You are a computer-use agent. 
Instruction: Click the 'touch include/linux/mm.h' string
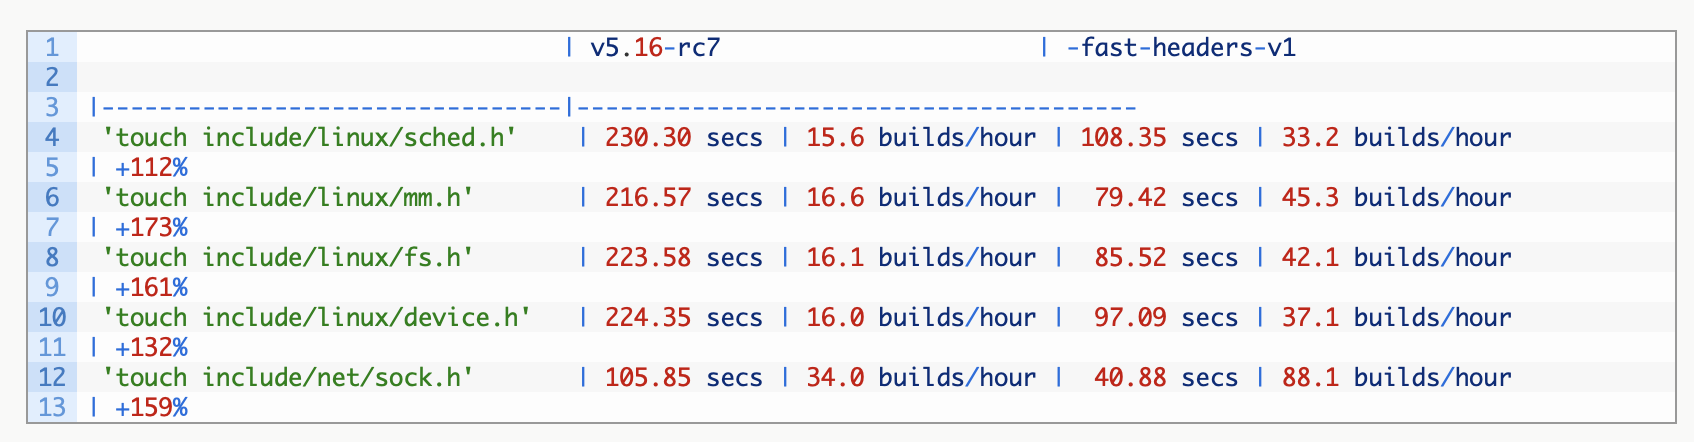tap(288, 197)
